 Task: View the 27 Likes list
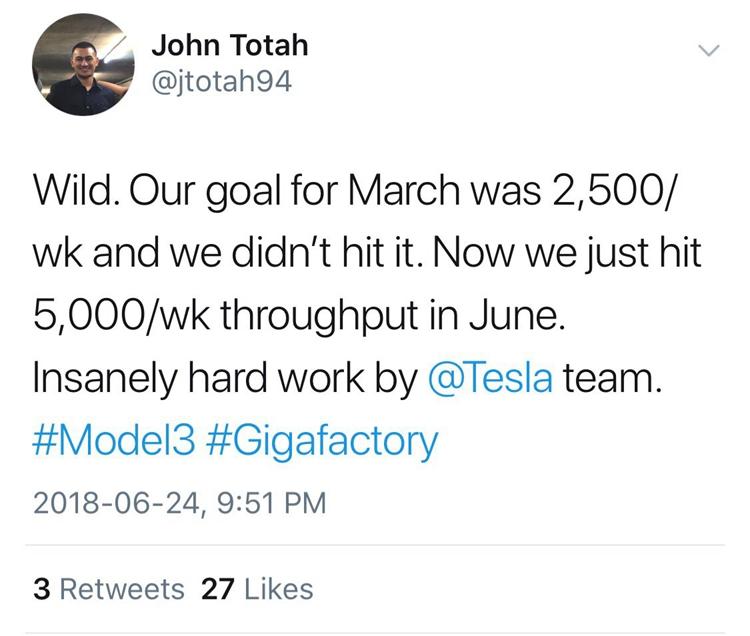coord(257,589)
